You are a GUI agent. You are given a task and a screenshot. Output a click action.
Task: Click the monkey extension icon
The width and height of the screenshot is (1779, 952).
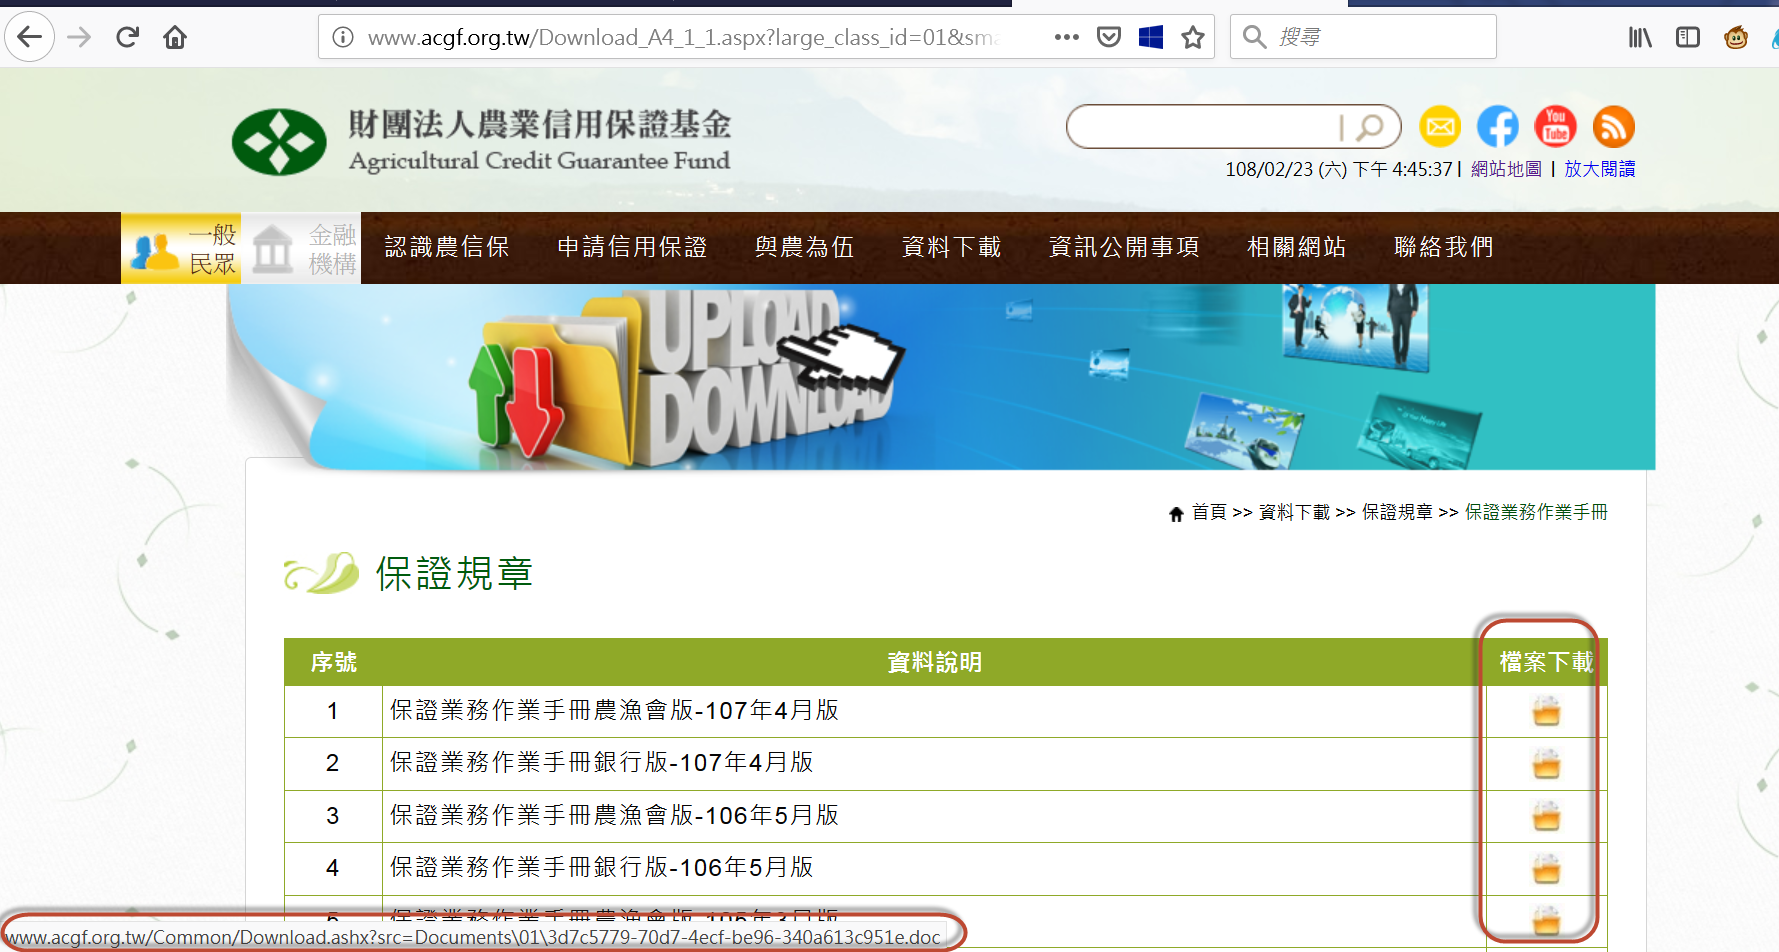[1736, 37]
